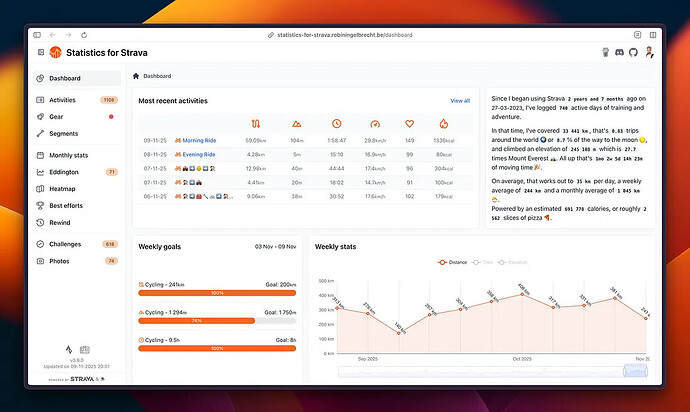Open the GitHub repository icon

click(x=632, y=52)
